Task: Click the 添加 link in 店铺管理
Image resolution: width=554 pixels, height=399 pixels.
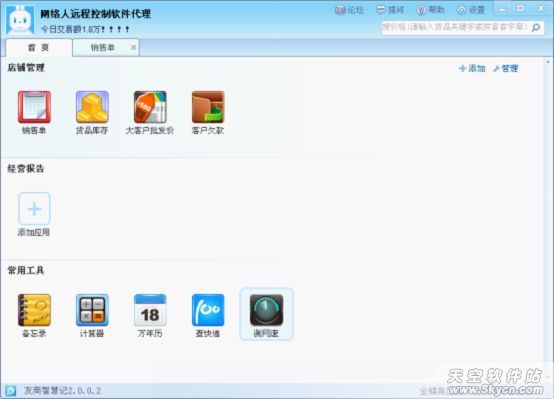Action: pos(472,68)
